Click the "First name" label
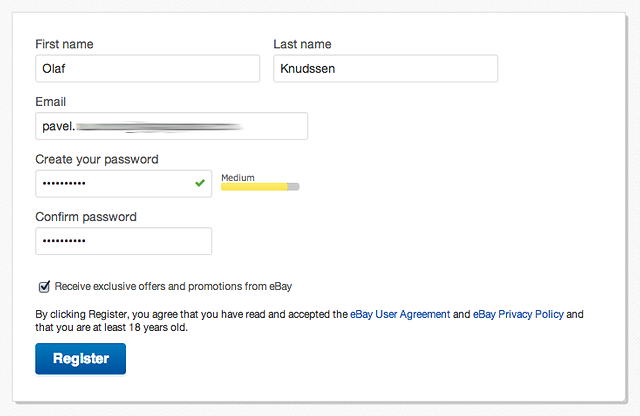 (64, 44)
